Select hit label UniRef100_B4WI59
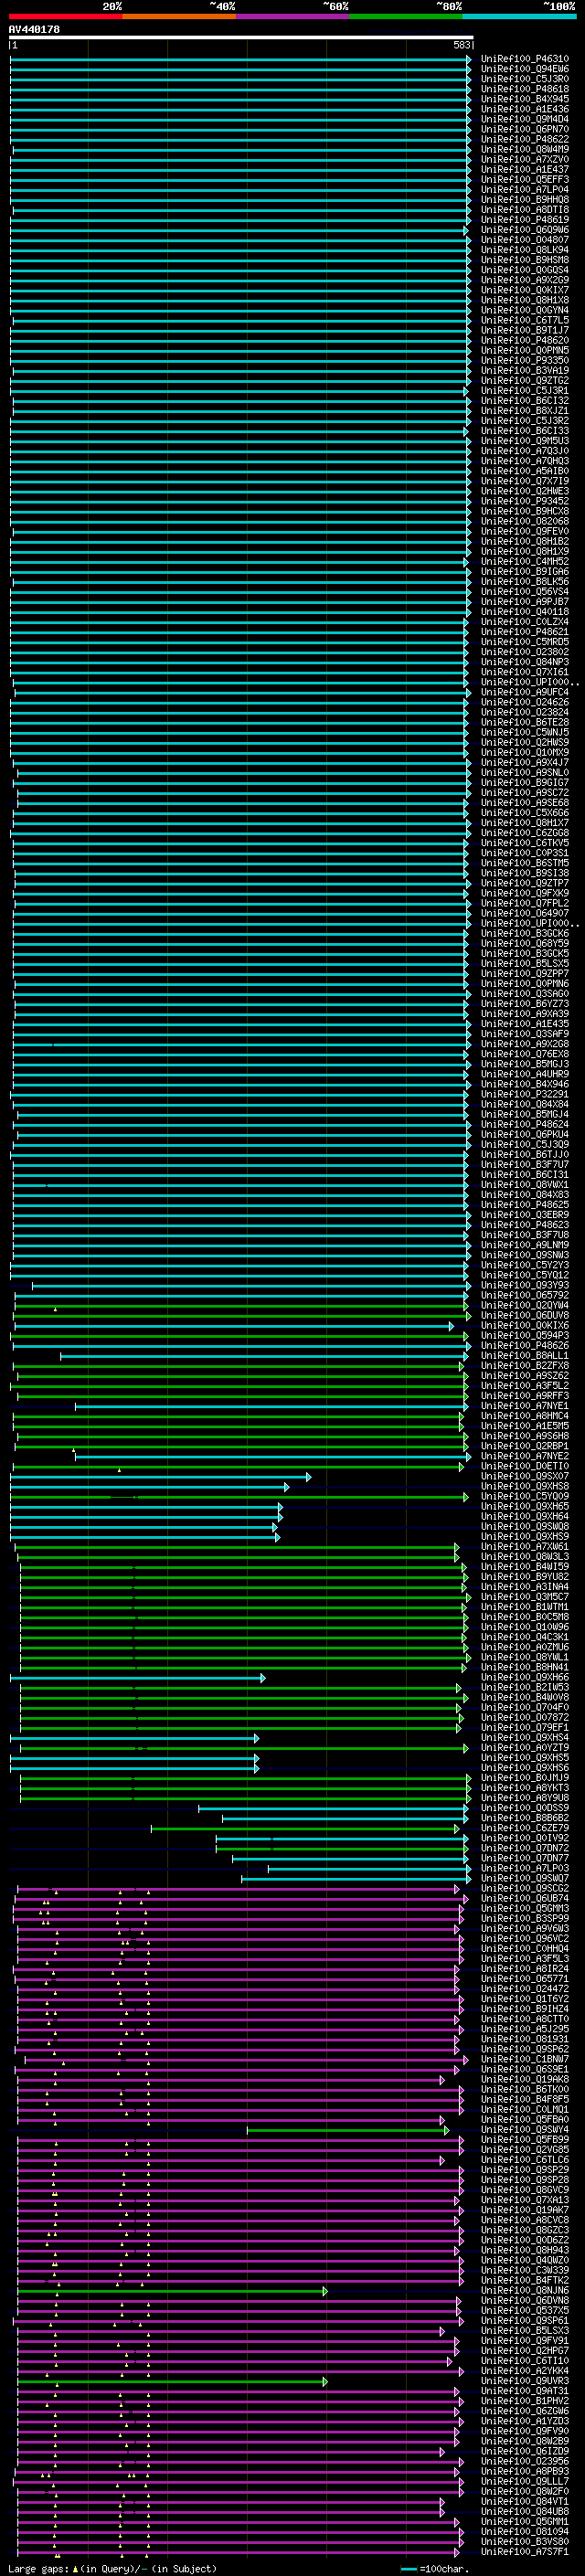Viewport: 585px width, 2576px height. pyautogui.click(x=525, y=1566)
